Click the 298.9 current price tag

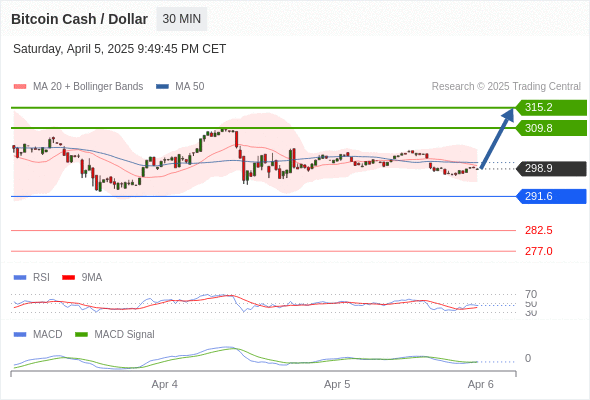(551, 169)
